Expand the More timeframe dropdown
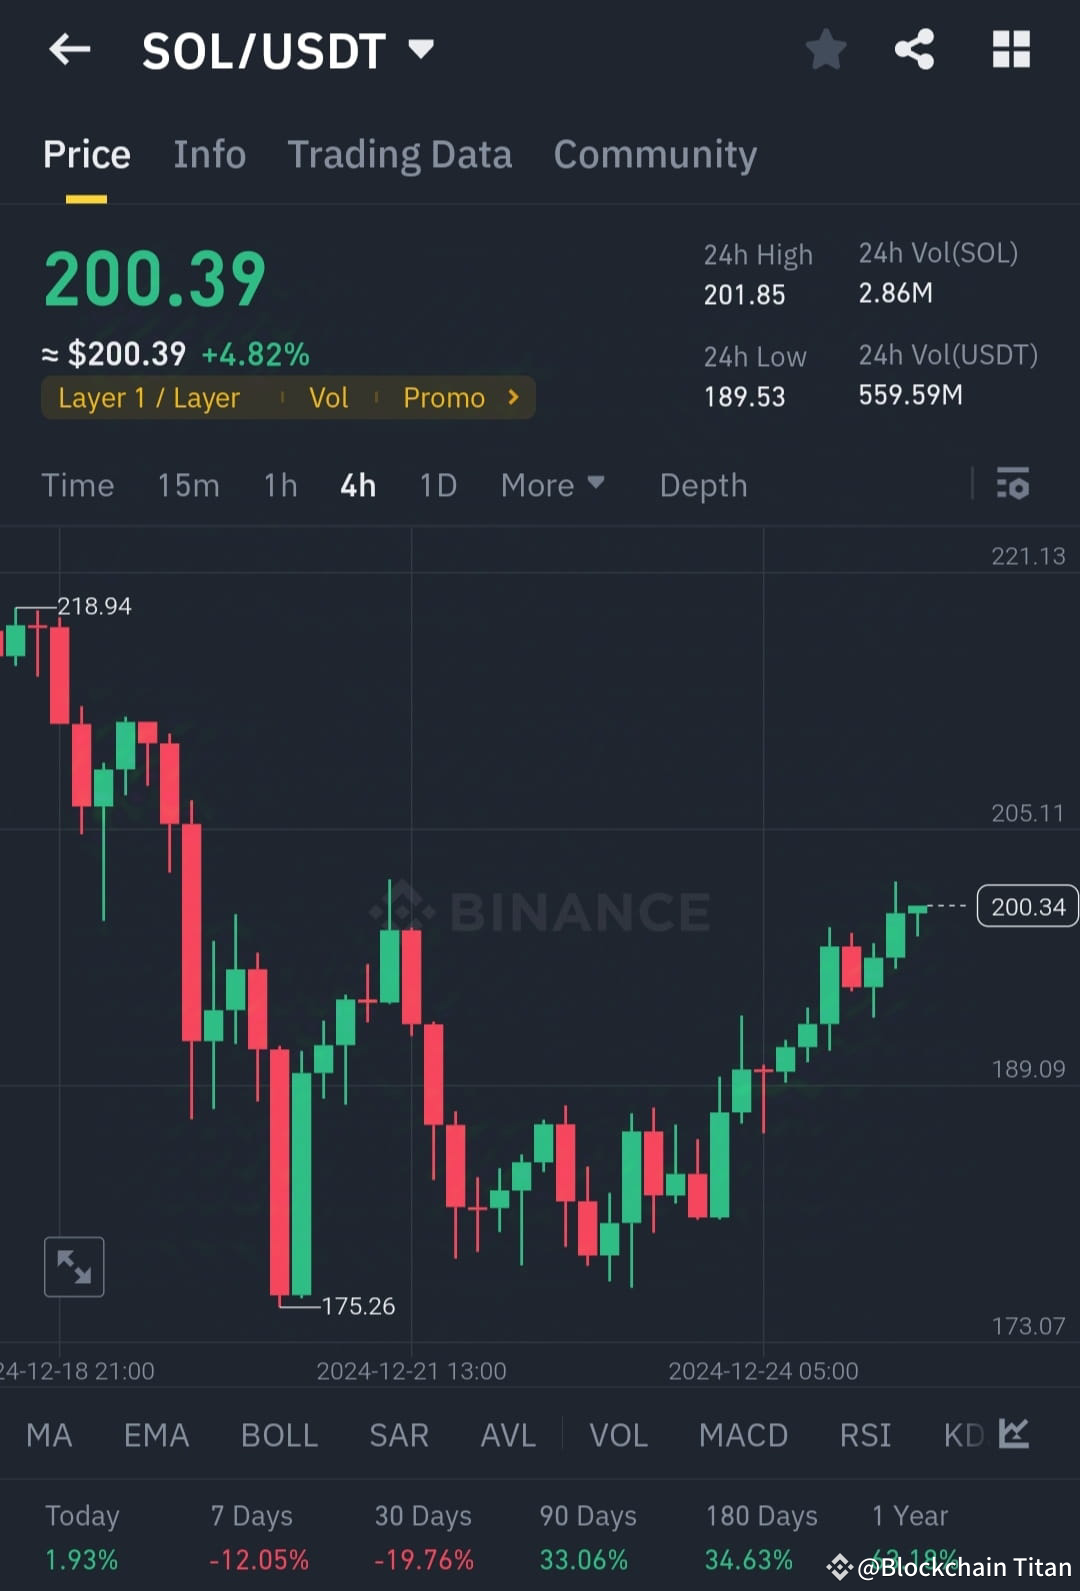Viewport: 1080px width, 1591px height. (553, 485)
